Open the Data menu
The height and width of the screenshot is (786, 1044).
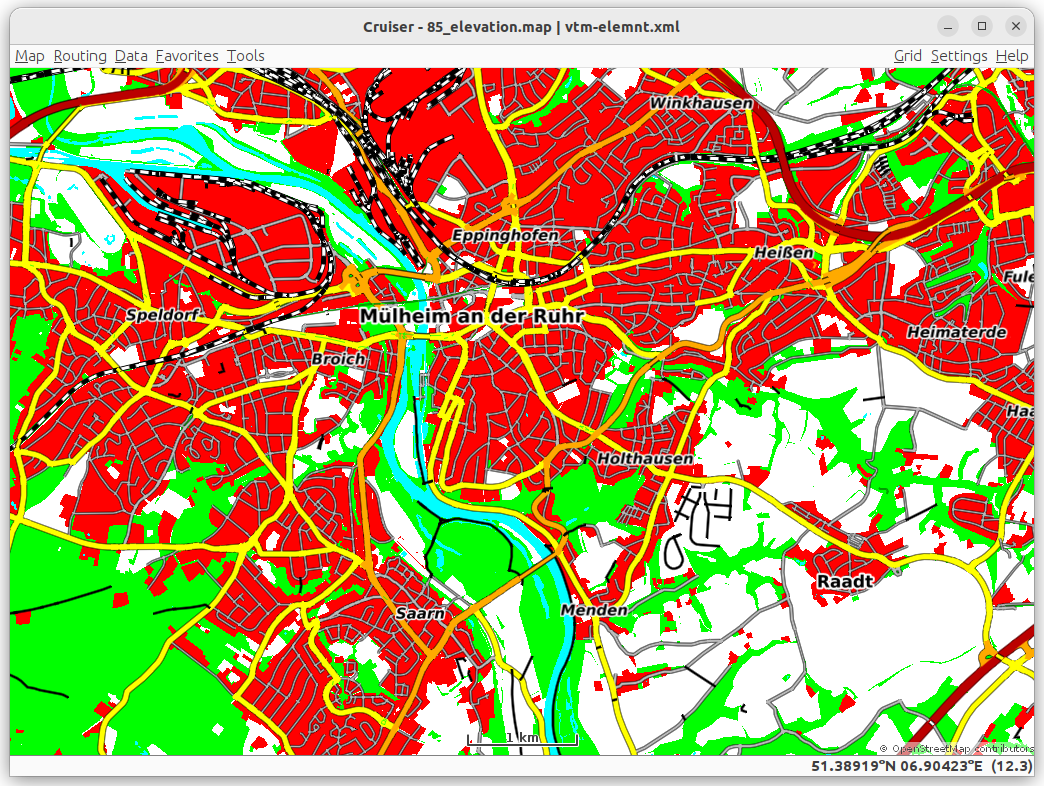point(131,56)
